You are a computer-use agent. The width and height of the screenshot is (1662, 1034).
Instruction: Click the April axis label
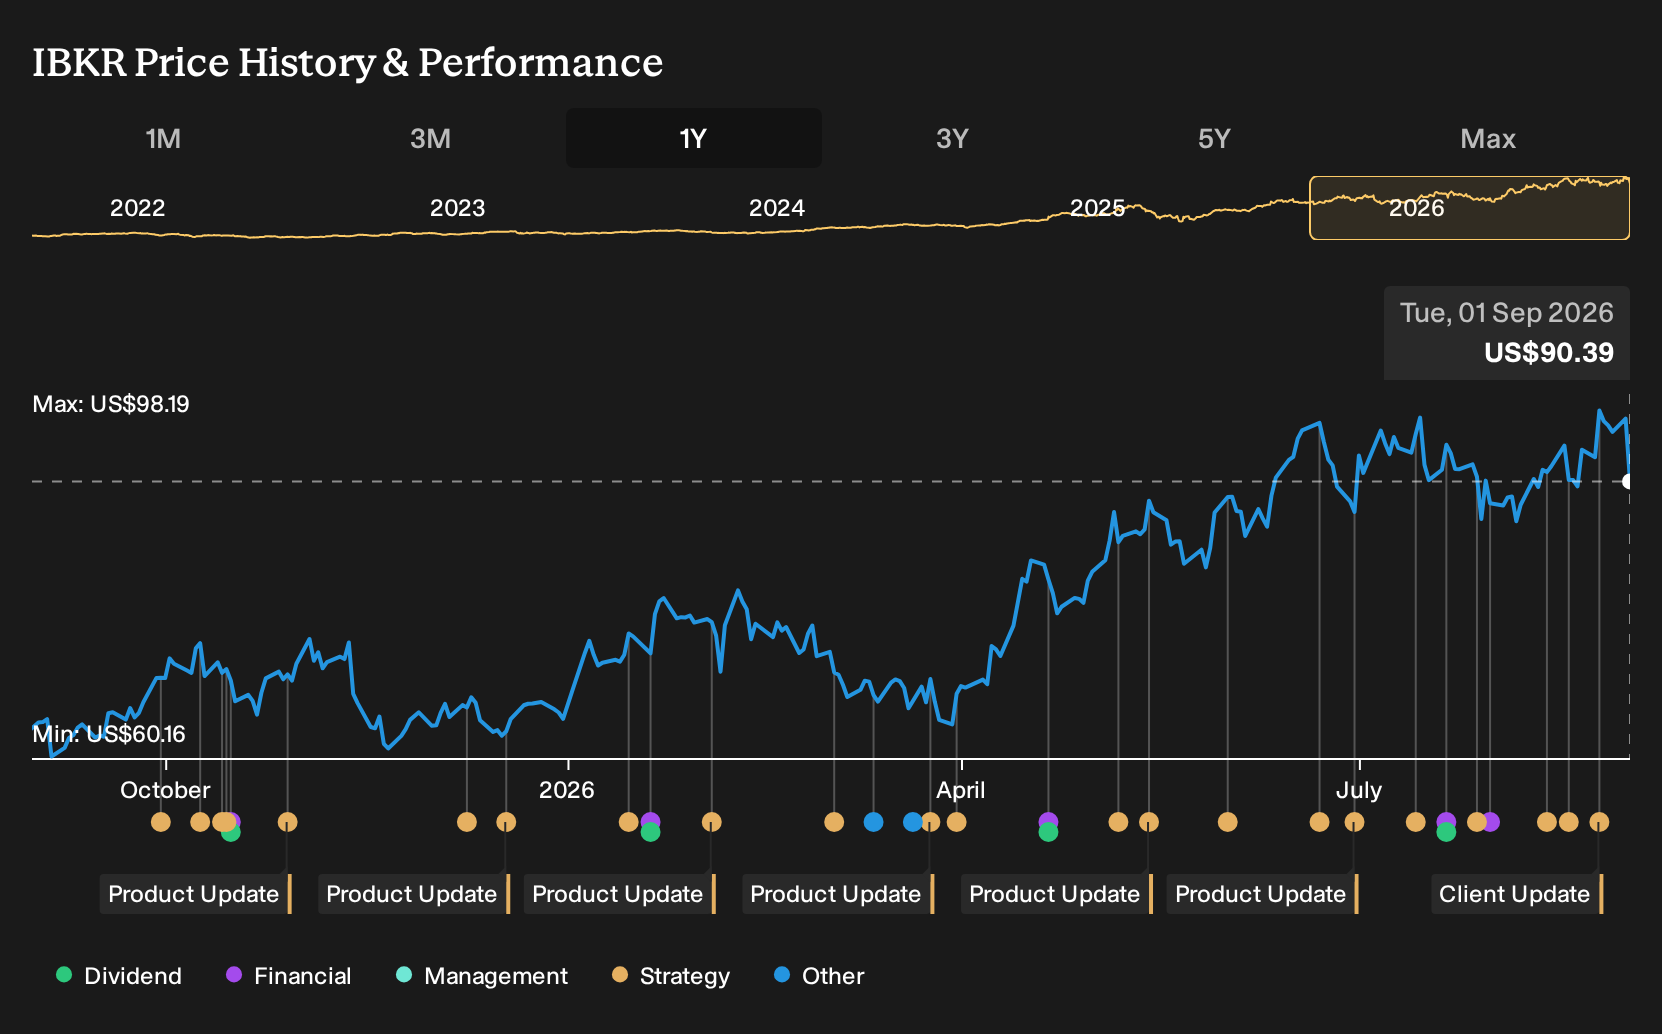coord(961,790)
